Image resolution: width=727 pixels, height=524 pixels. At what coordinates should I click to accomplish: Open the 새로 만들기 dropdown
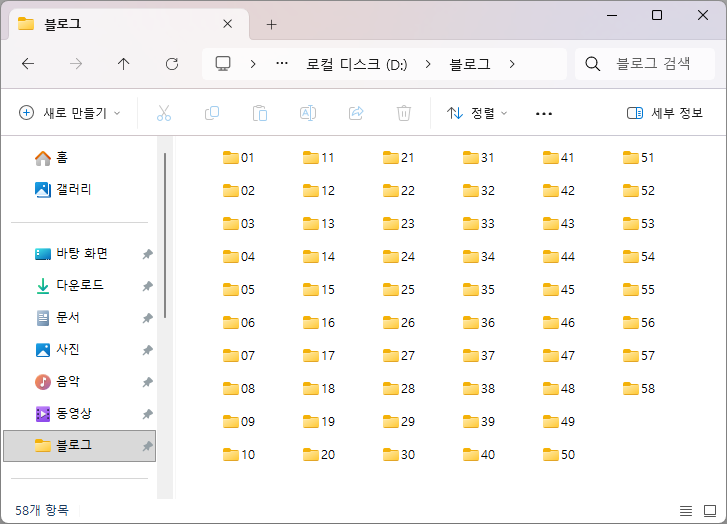pyautogui.click(x=70, y=113)
